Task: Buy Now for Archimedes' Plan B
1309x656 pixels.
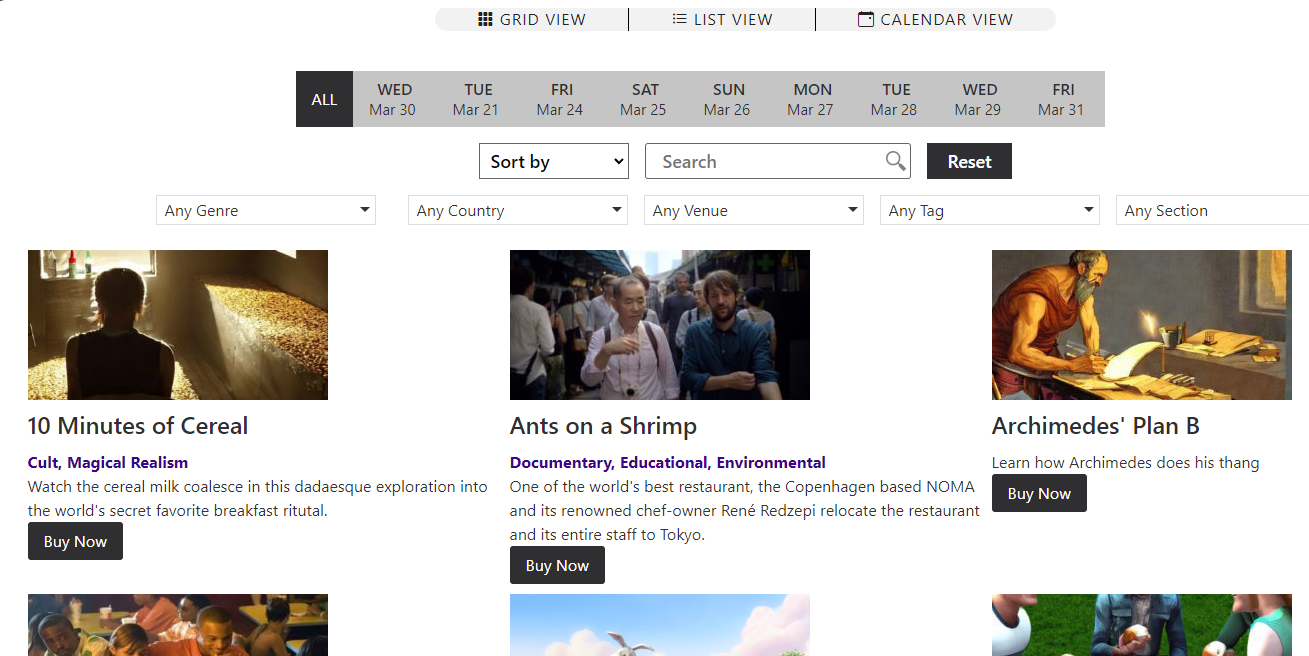Action: click(1039, 493)
